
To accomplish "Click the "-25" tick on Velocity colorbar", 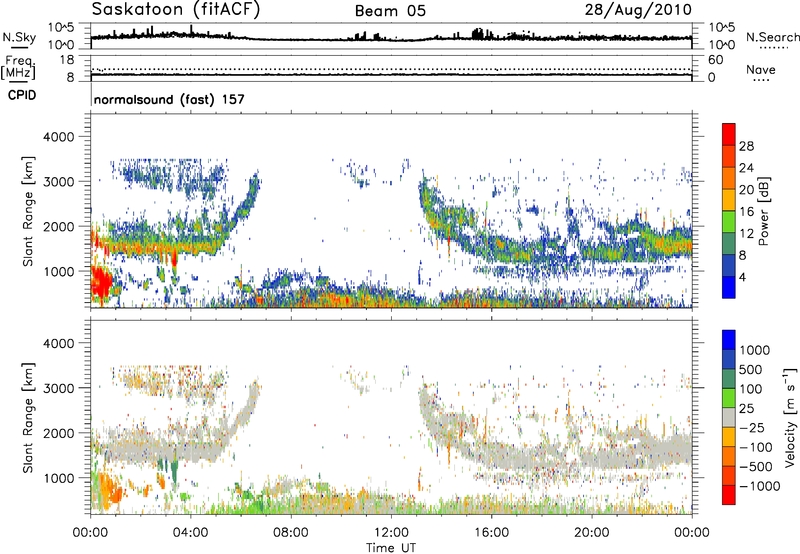I will click(752, 427).
